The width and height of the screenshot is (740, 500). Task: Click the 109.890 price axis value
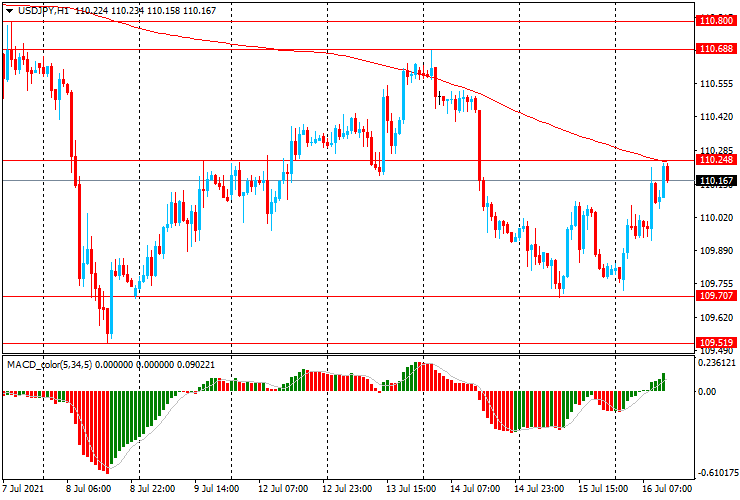[716, 251]
